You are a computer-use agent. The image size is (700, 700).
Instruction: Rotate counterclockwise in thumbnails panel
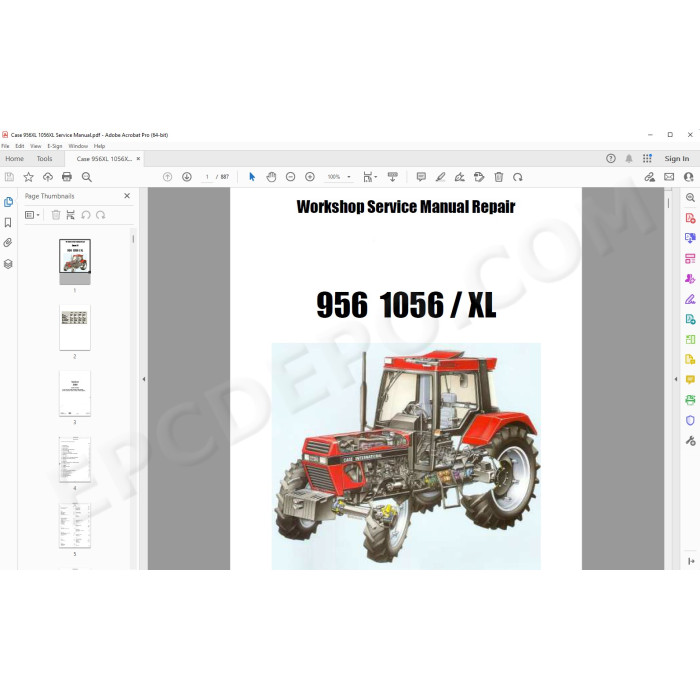pyautogui.click(x=86, y=215)
